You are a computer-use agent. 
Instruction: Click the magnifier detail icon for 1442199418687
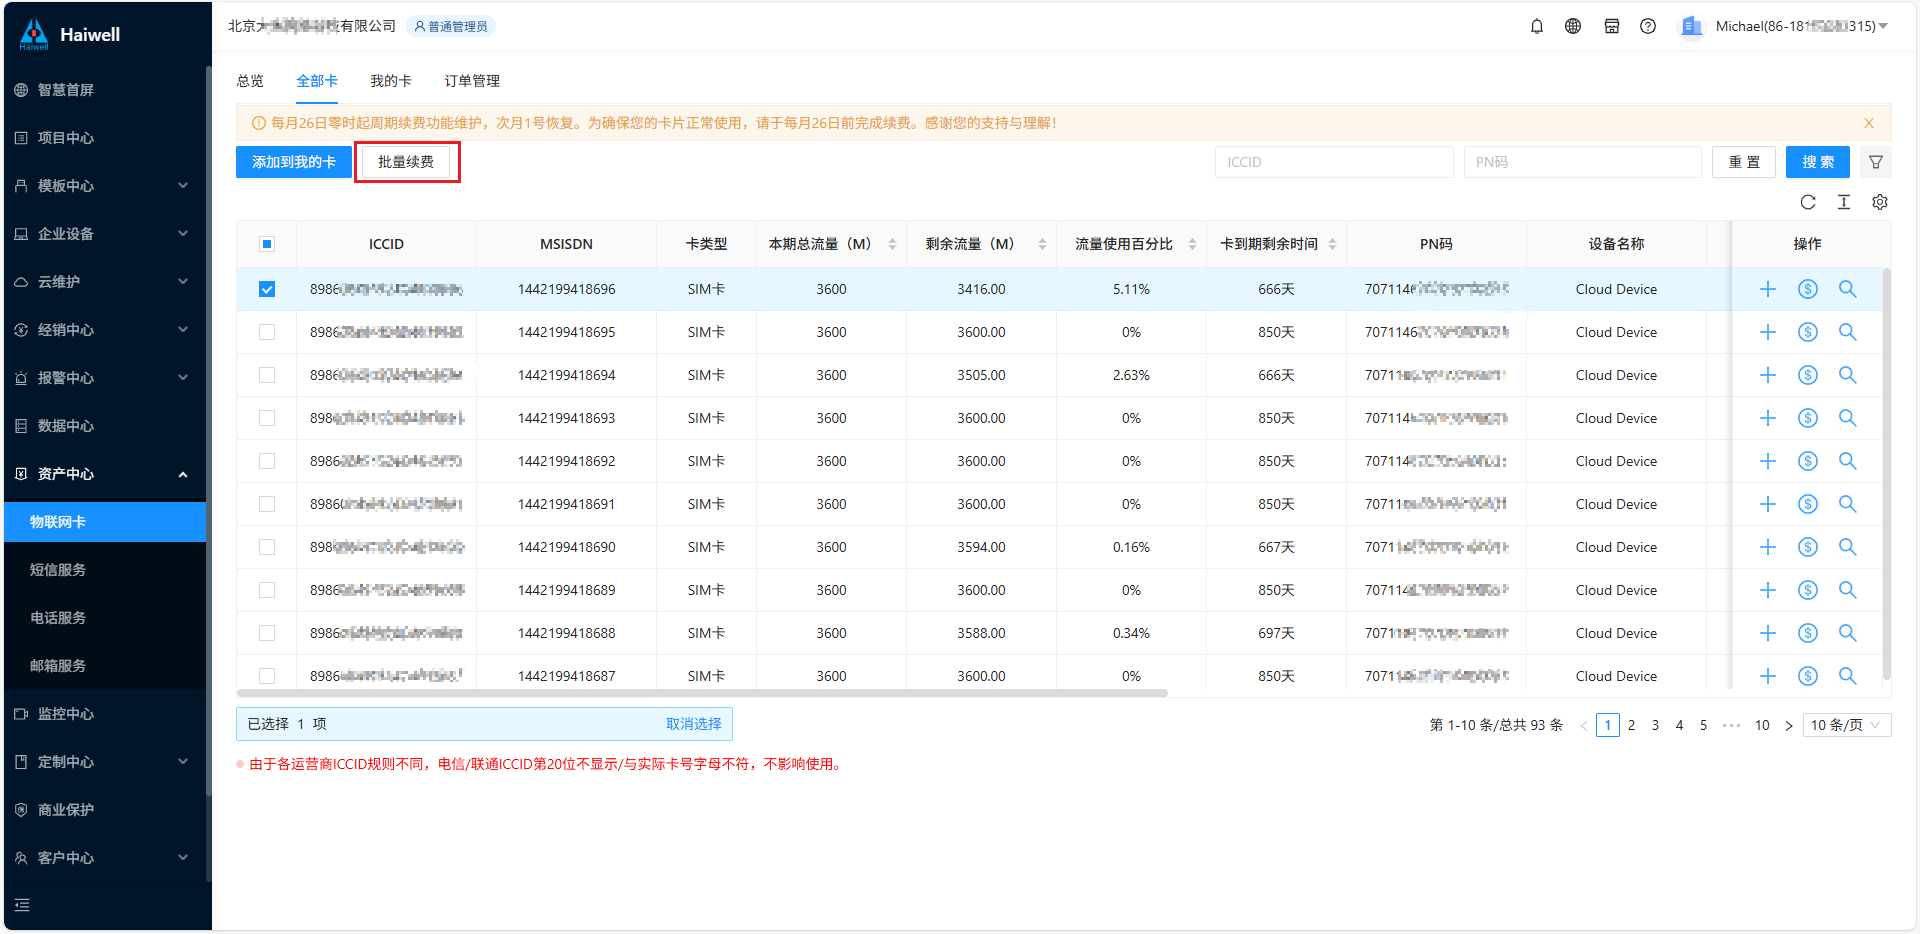click(x=1848, y=676)
